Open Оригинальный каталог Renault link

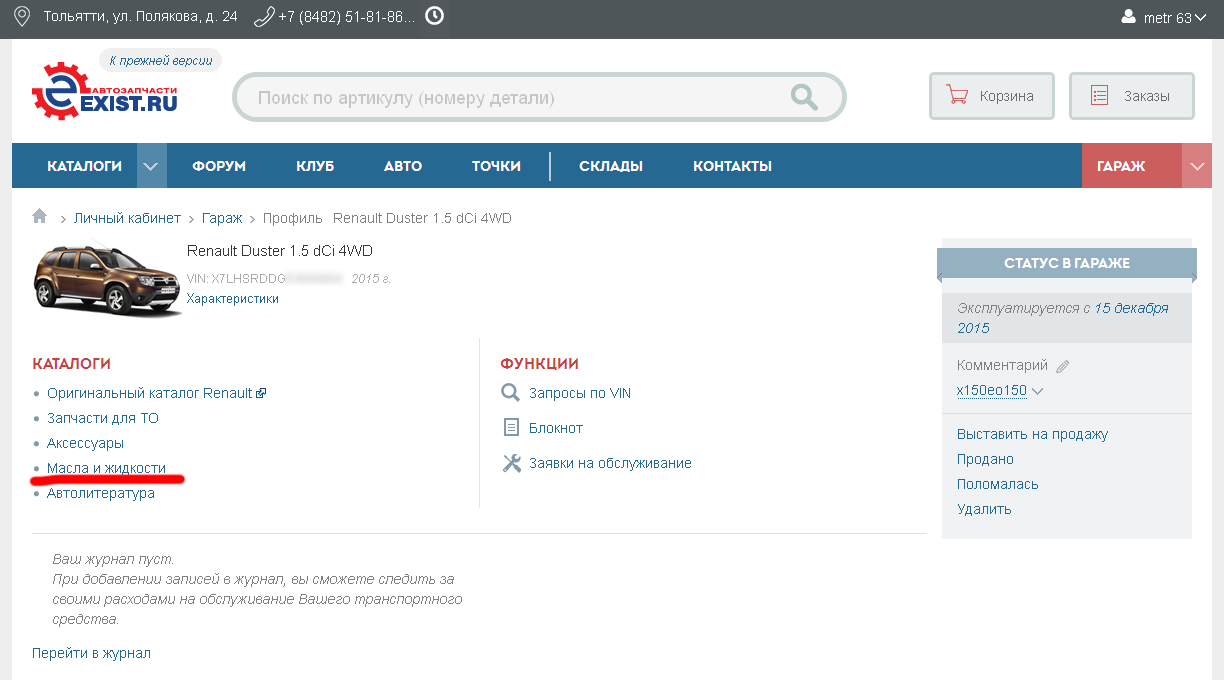click(x=150, y=393)
